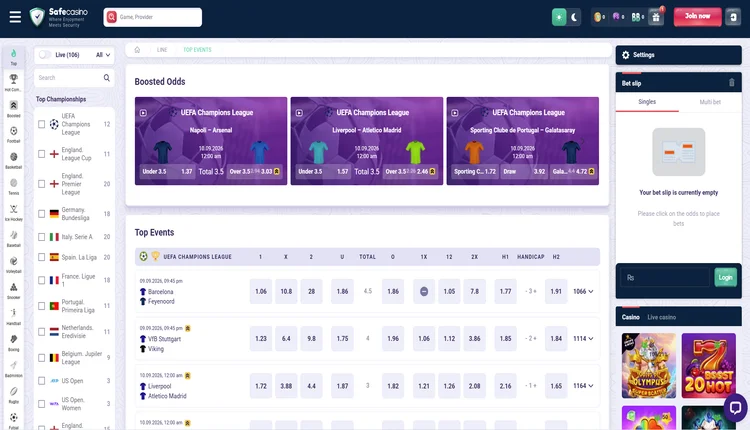750x430 pixels.
Task: Open Settings gear panel
Action: click(x=678, y=55)
